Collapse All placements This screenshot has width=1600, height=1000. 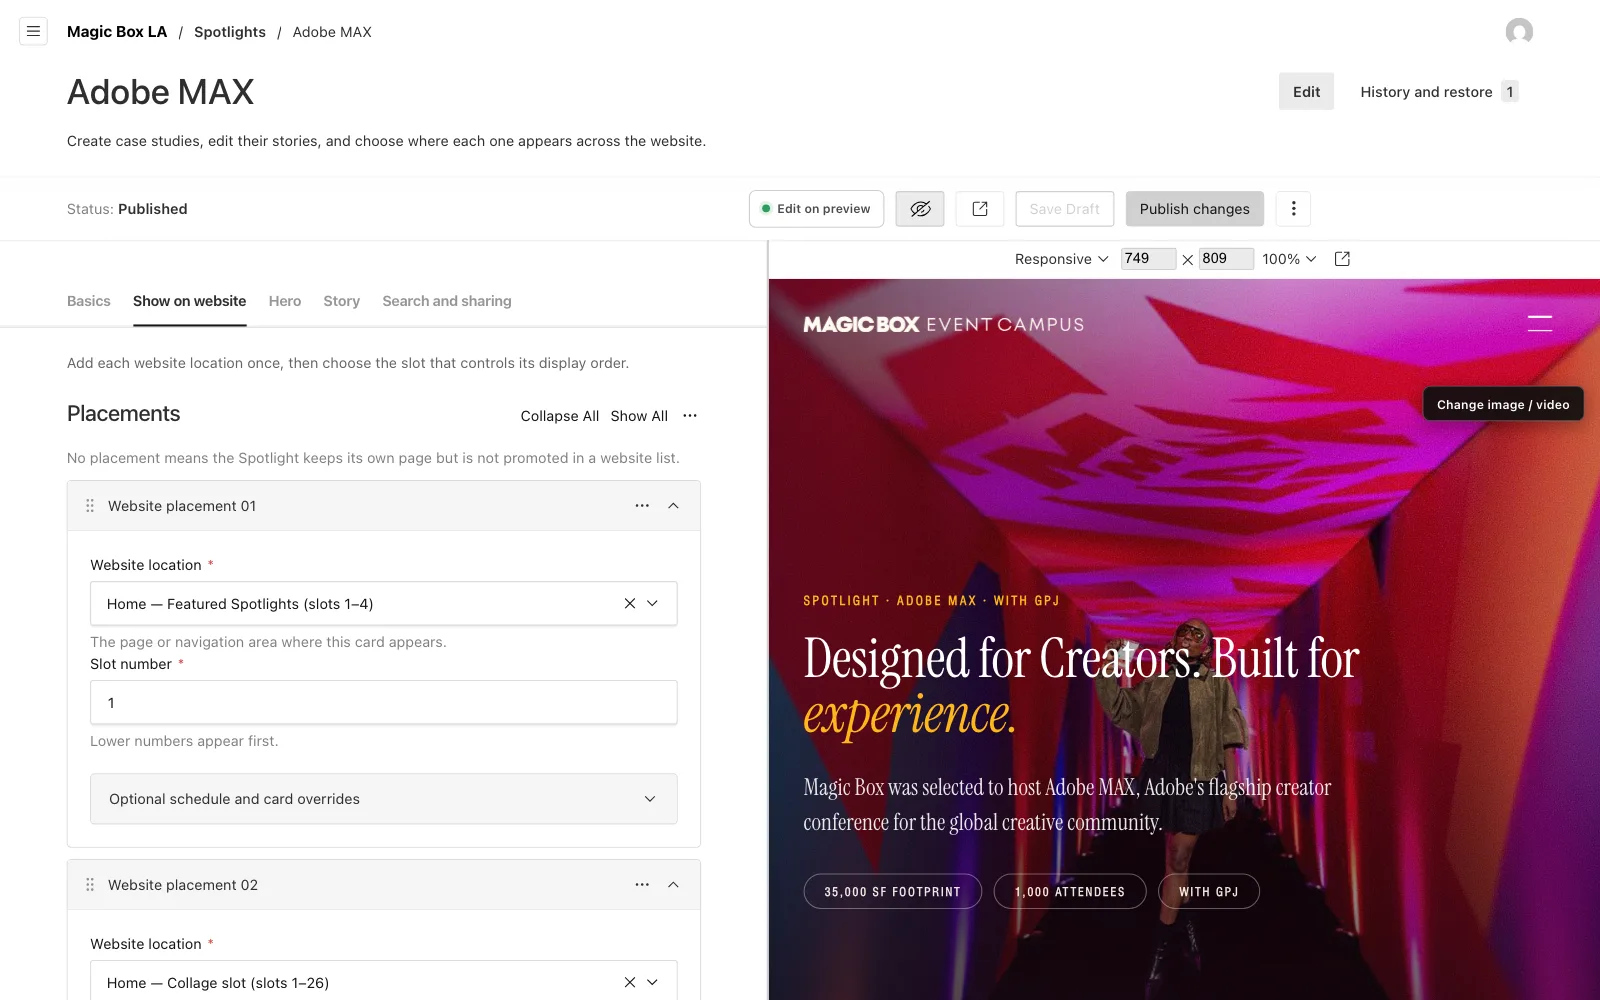point(560,416)
